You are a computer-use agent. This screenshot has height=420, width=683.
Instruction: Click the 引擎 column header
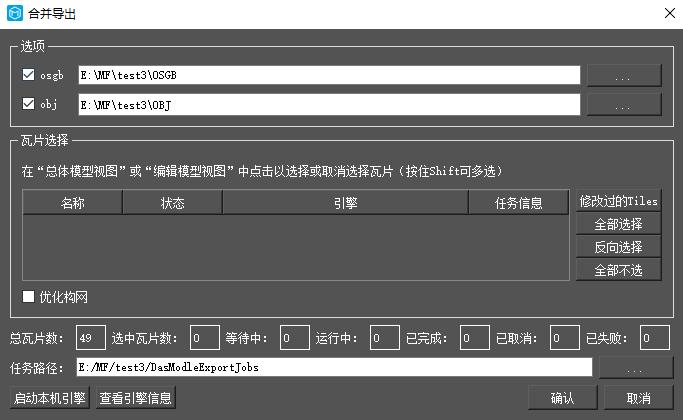click(x=345, y=203)
